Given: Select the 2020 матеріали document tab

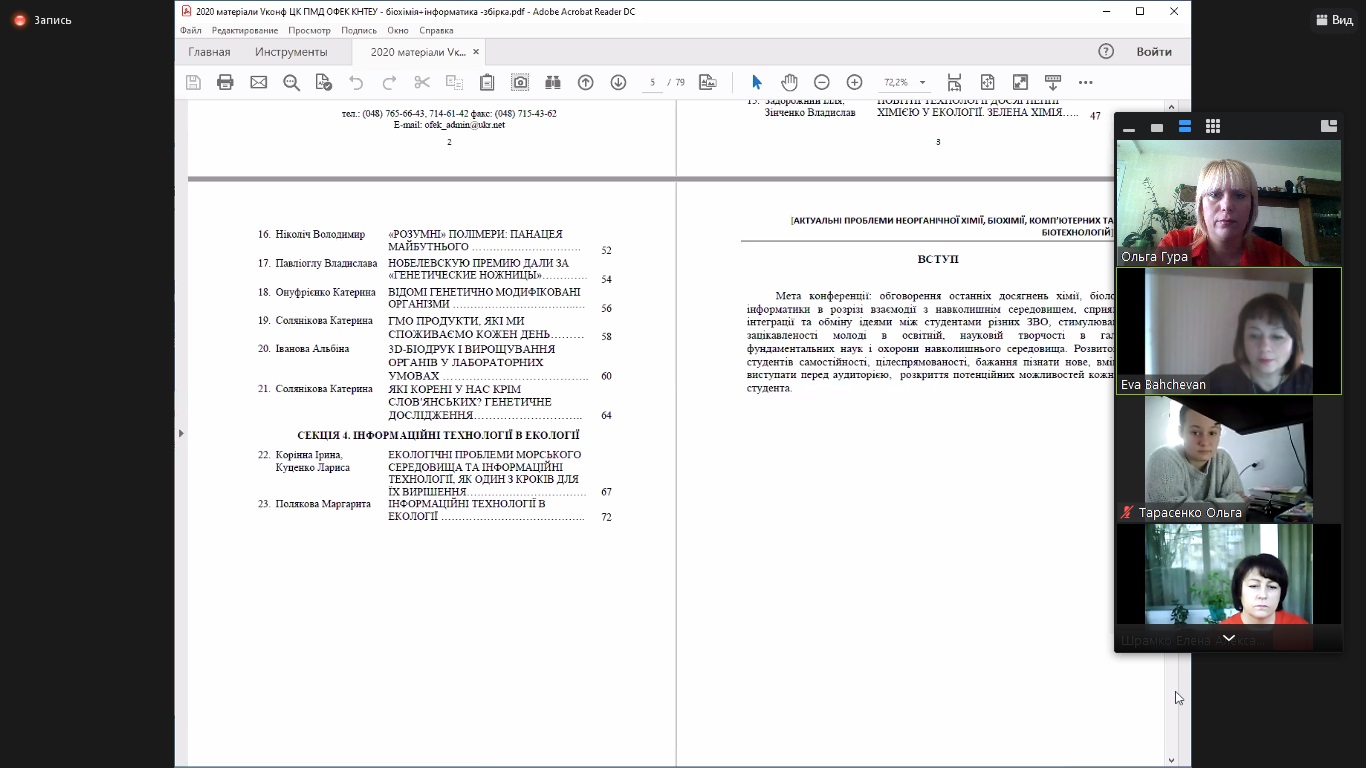Looking at the screenshot, I should (x=417, y=52).
